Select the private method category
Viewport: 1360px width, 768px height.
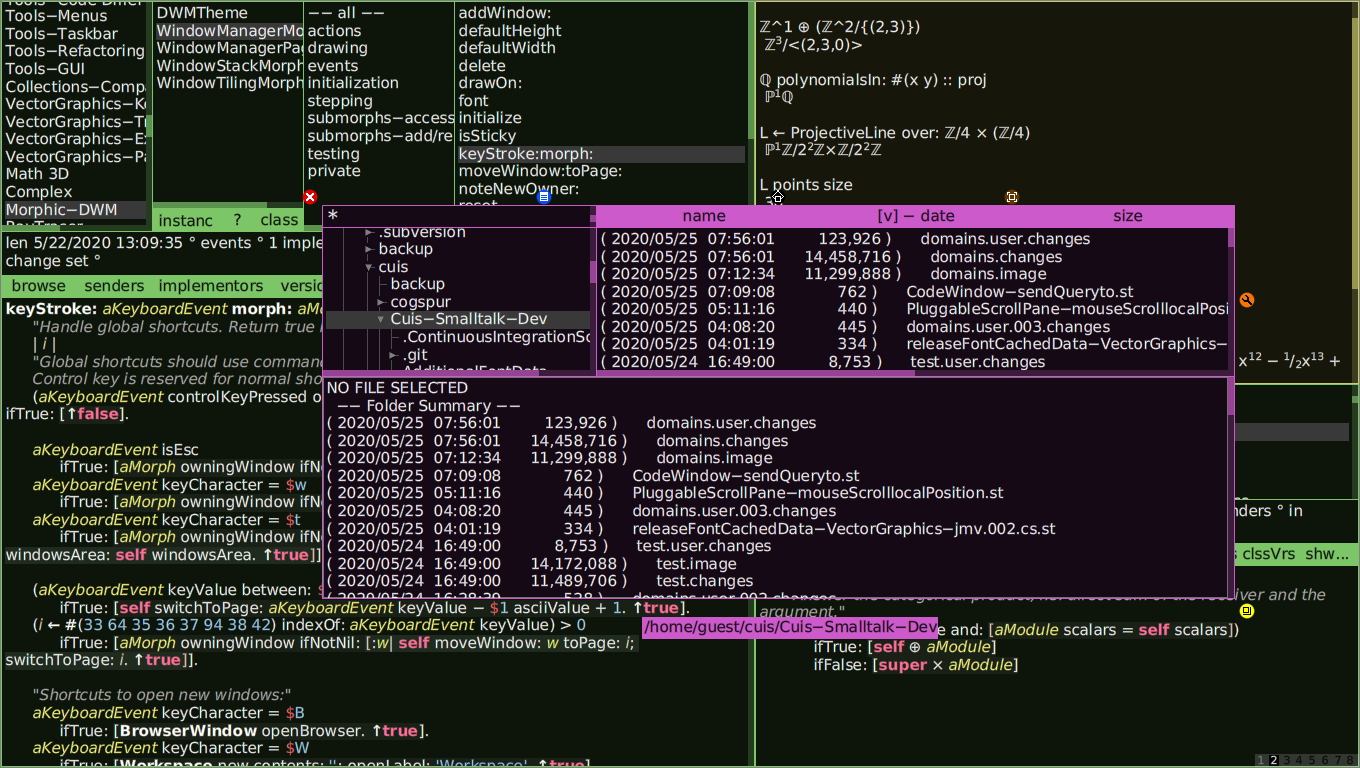coord(379,171)
